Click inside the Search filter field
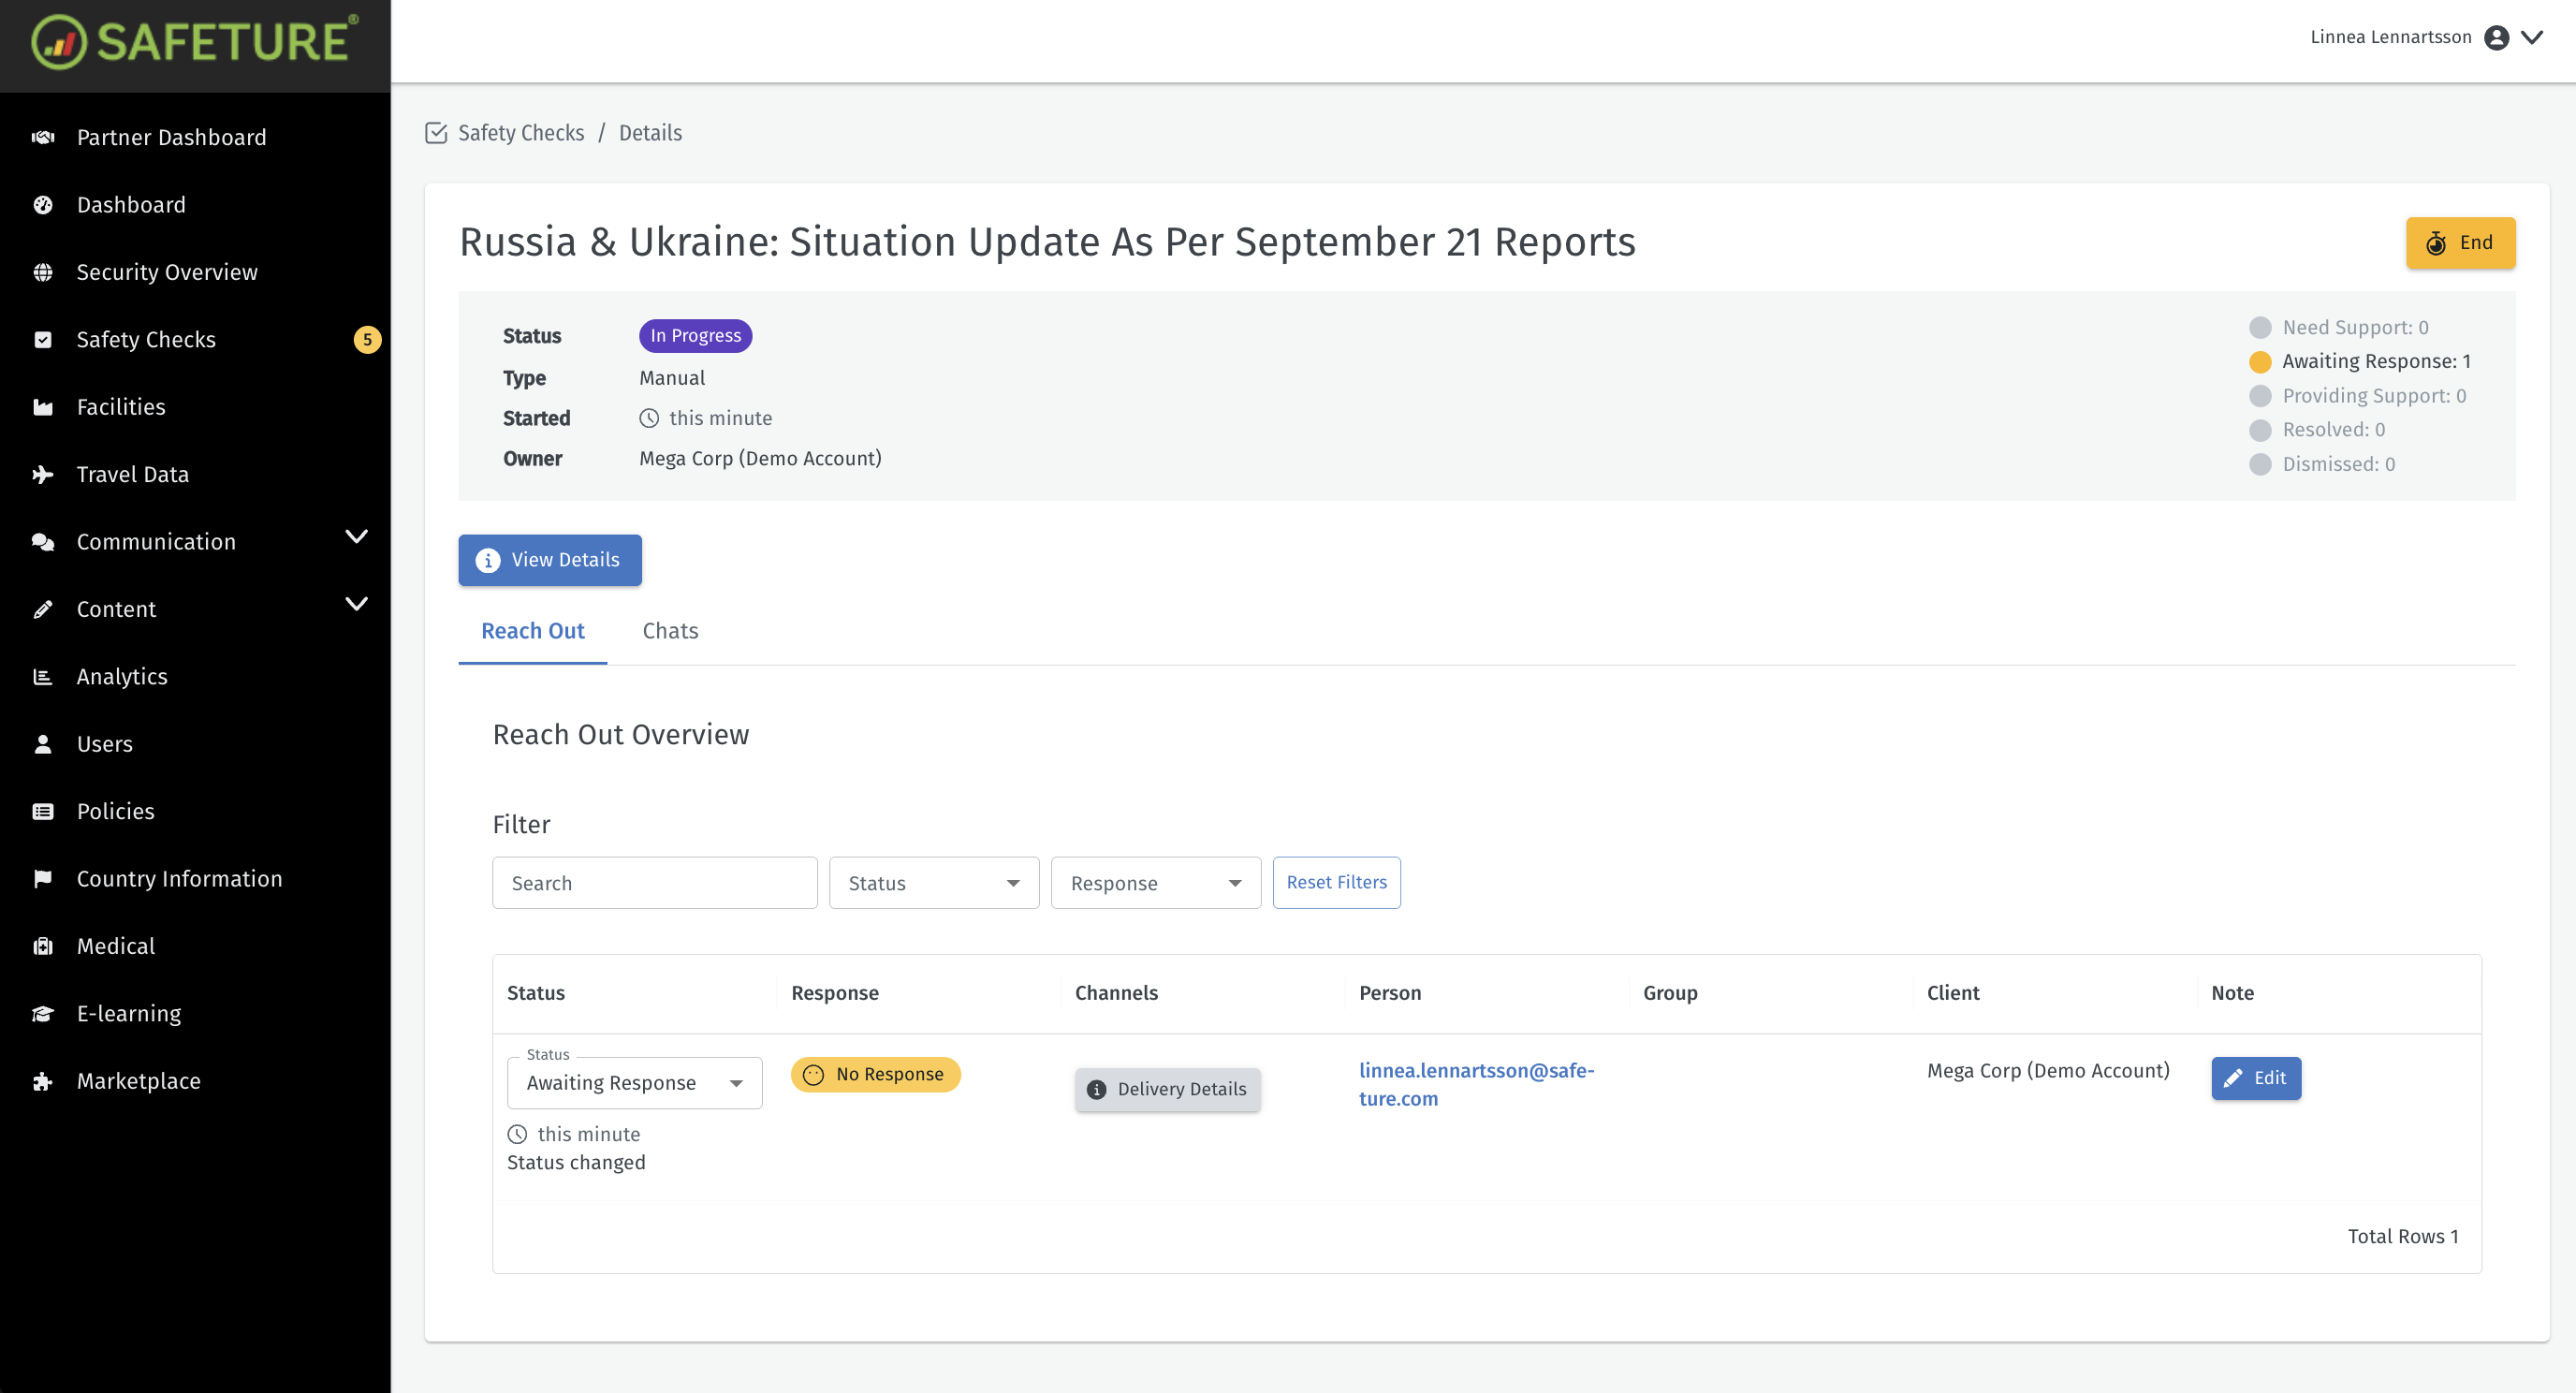2576x1393 pixels. 654,883
